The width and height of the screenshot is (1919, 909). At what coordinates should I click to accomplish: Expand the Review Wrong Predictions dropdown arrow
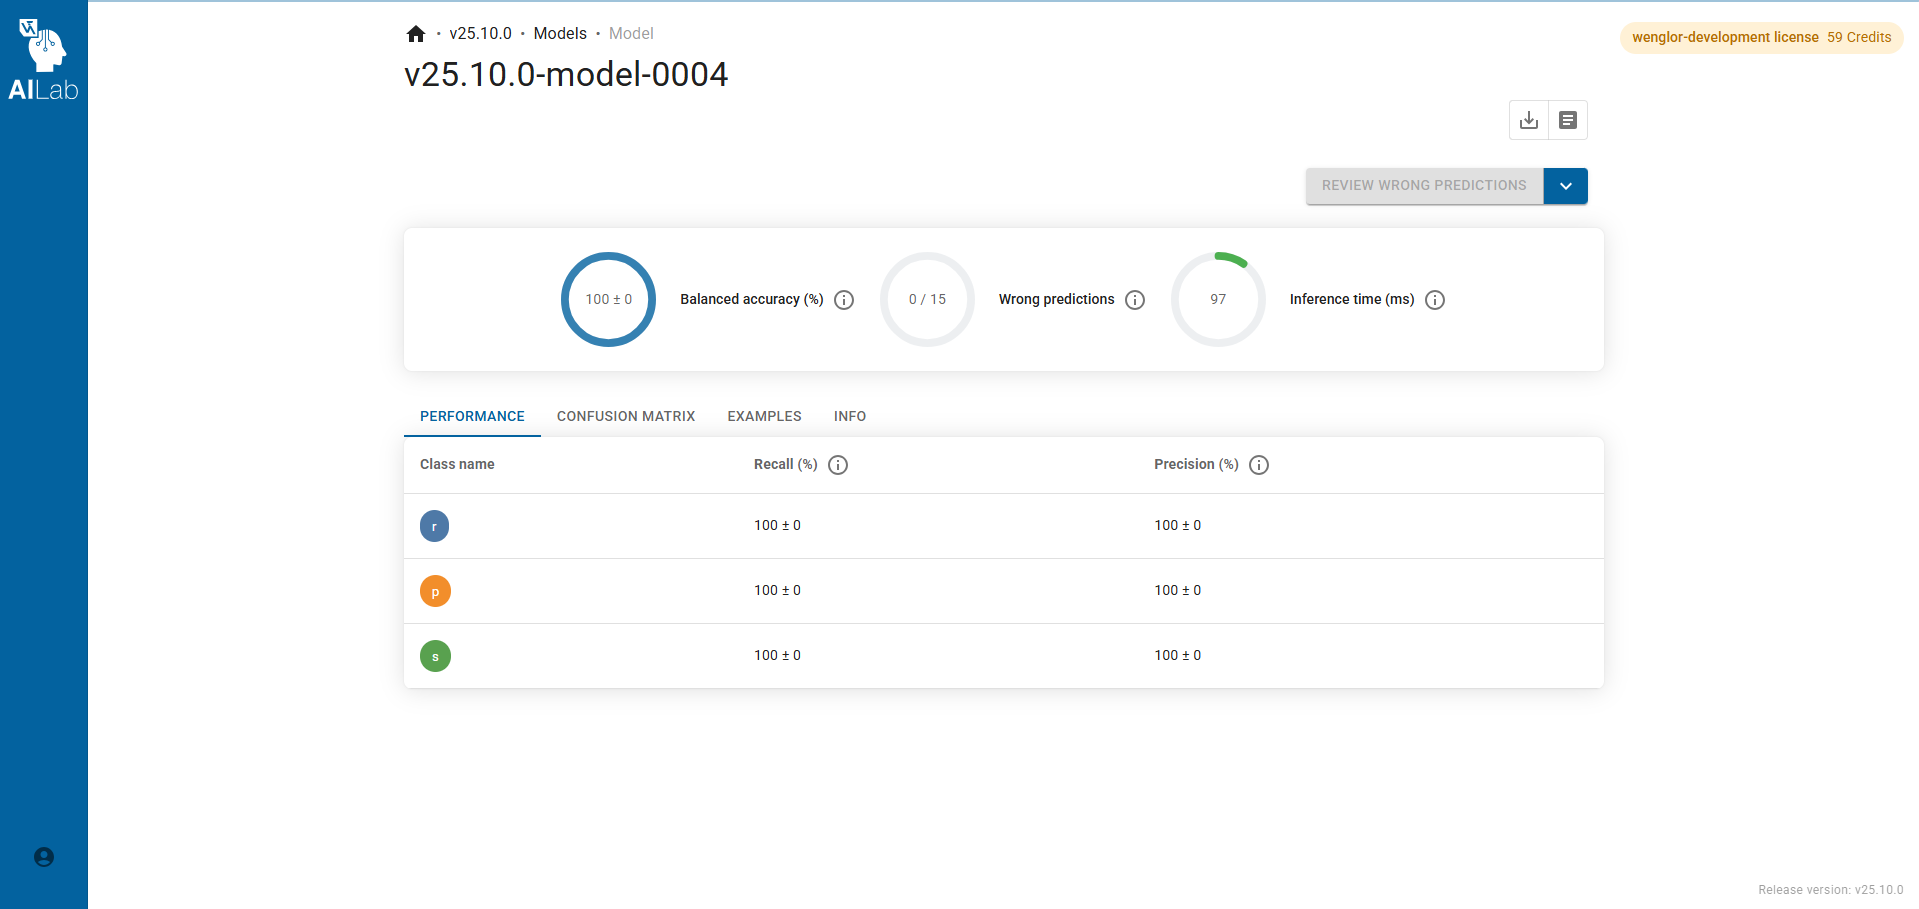(1566, 186)
